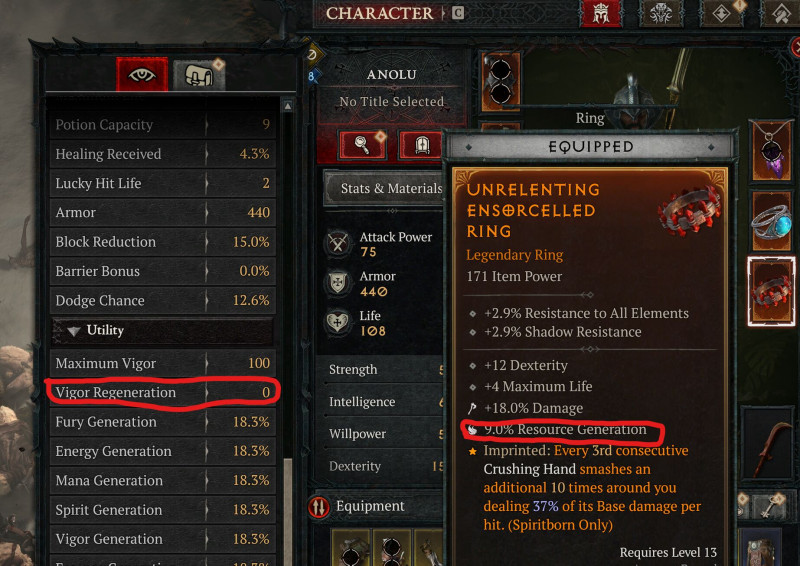
Task: Select the blue gem ring slot
Action: pyautogui.click(x=772, y=222)
